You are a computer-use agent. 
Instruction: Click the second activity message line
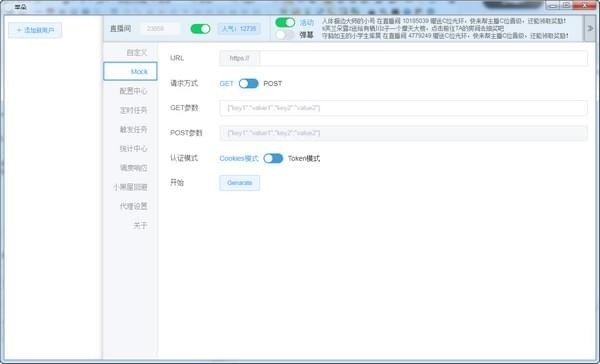[x=413, y=28]
